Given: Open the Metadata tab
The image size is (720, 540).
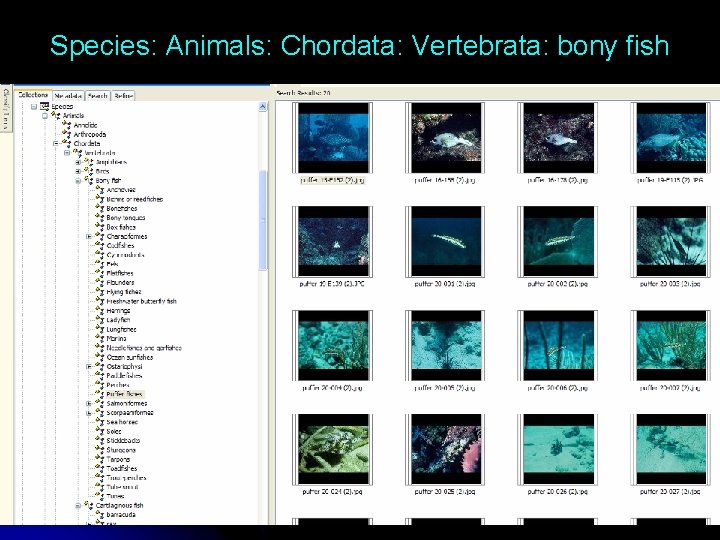Looking at the screenshot, I should tap(68, 96).
